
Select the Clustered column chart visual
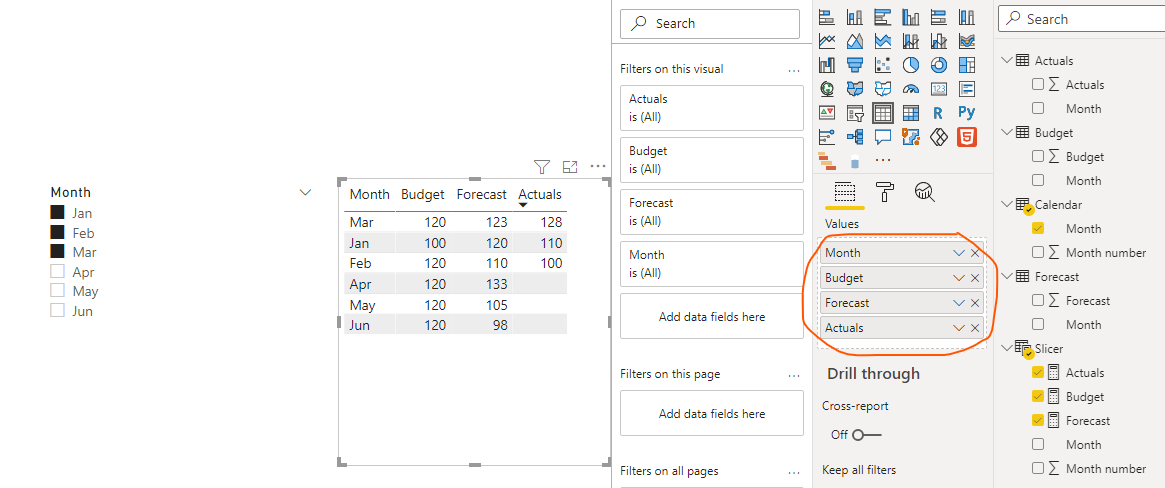[911, 16]
